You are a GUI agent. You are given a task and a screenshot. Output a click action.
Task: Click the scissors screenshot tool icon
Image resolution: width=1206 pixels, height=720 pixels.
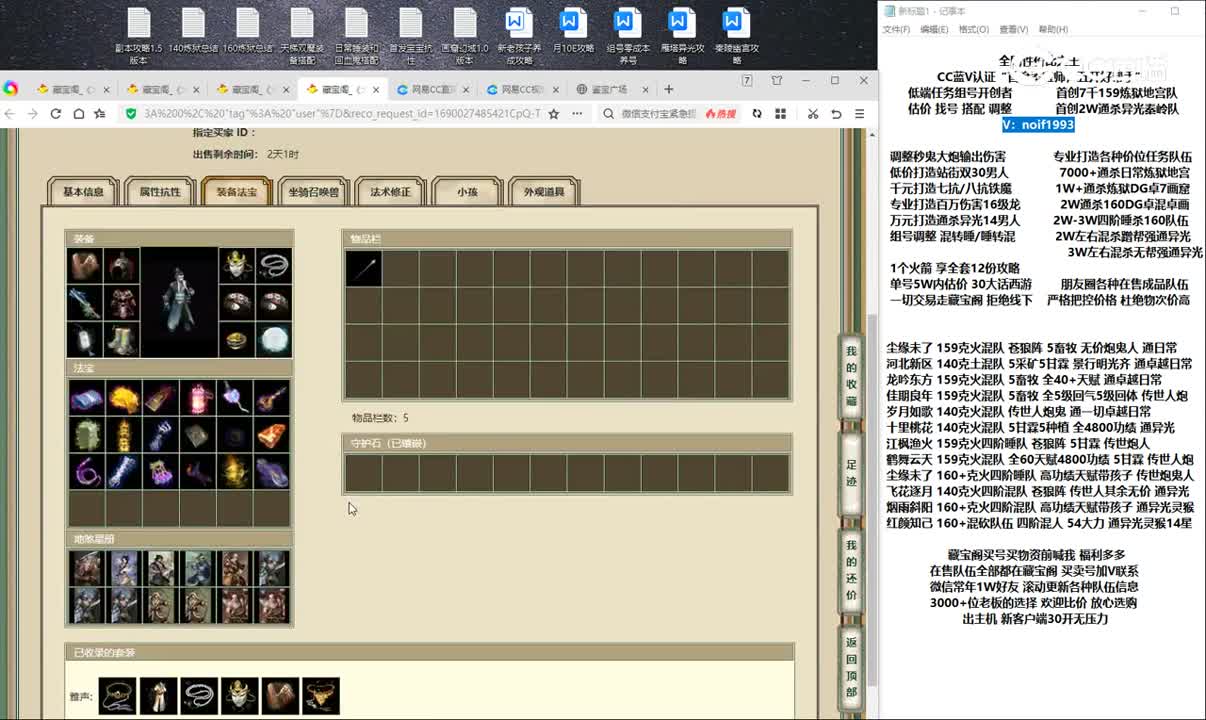click(813, 114)
